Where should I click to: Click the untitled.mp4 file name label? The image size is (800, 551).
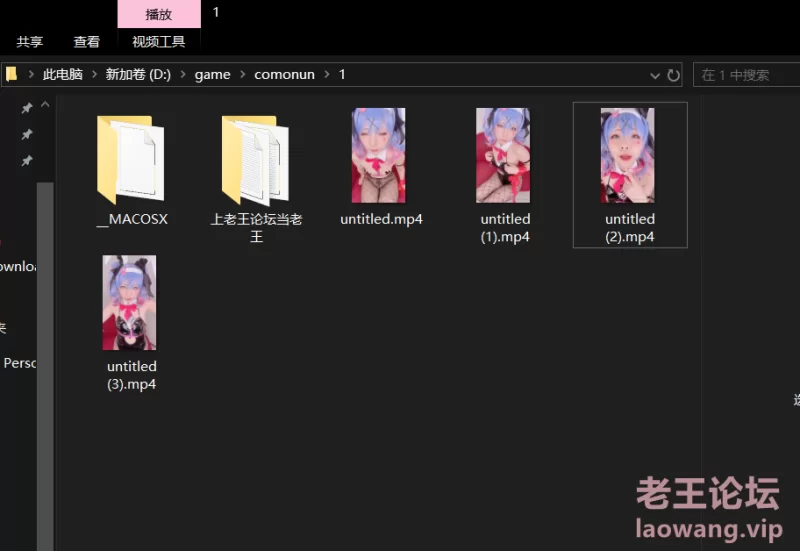(381, 219)
